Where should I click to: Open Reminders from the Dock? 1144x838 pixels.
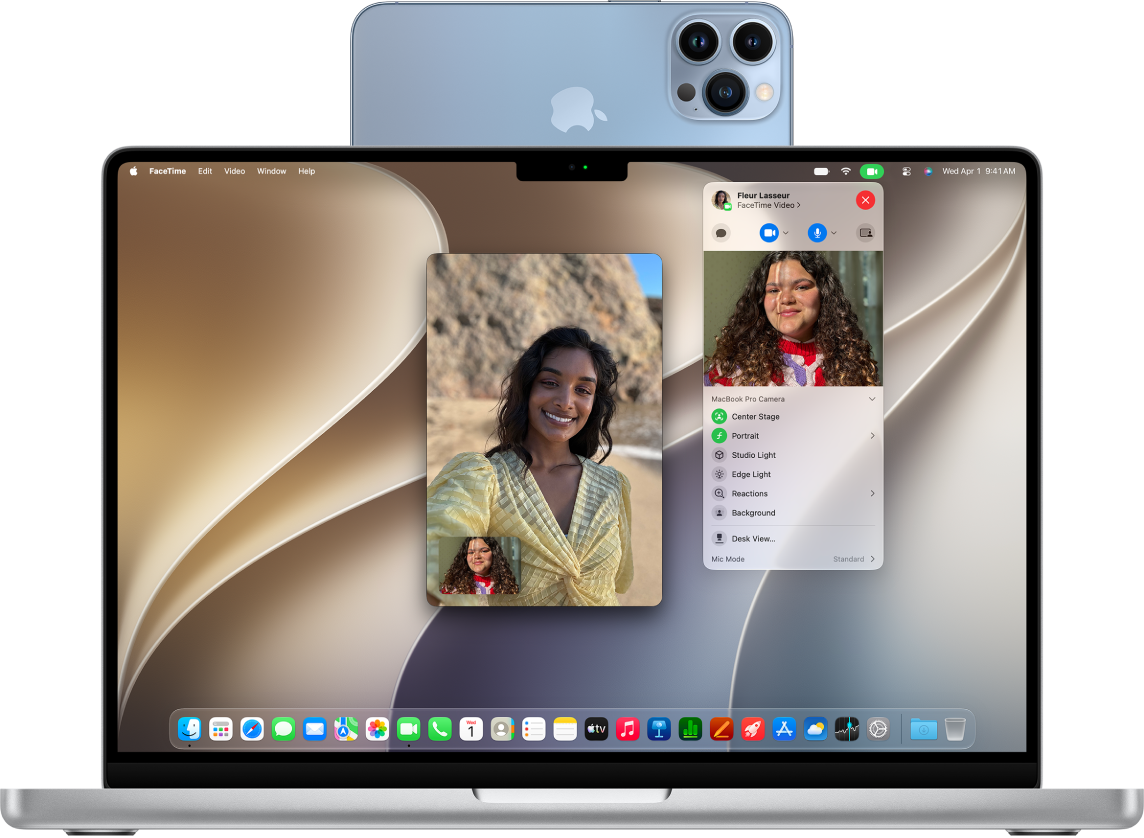pos(534,729)
